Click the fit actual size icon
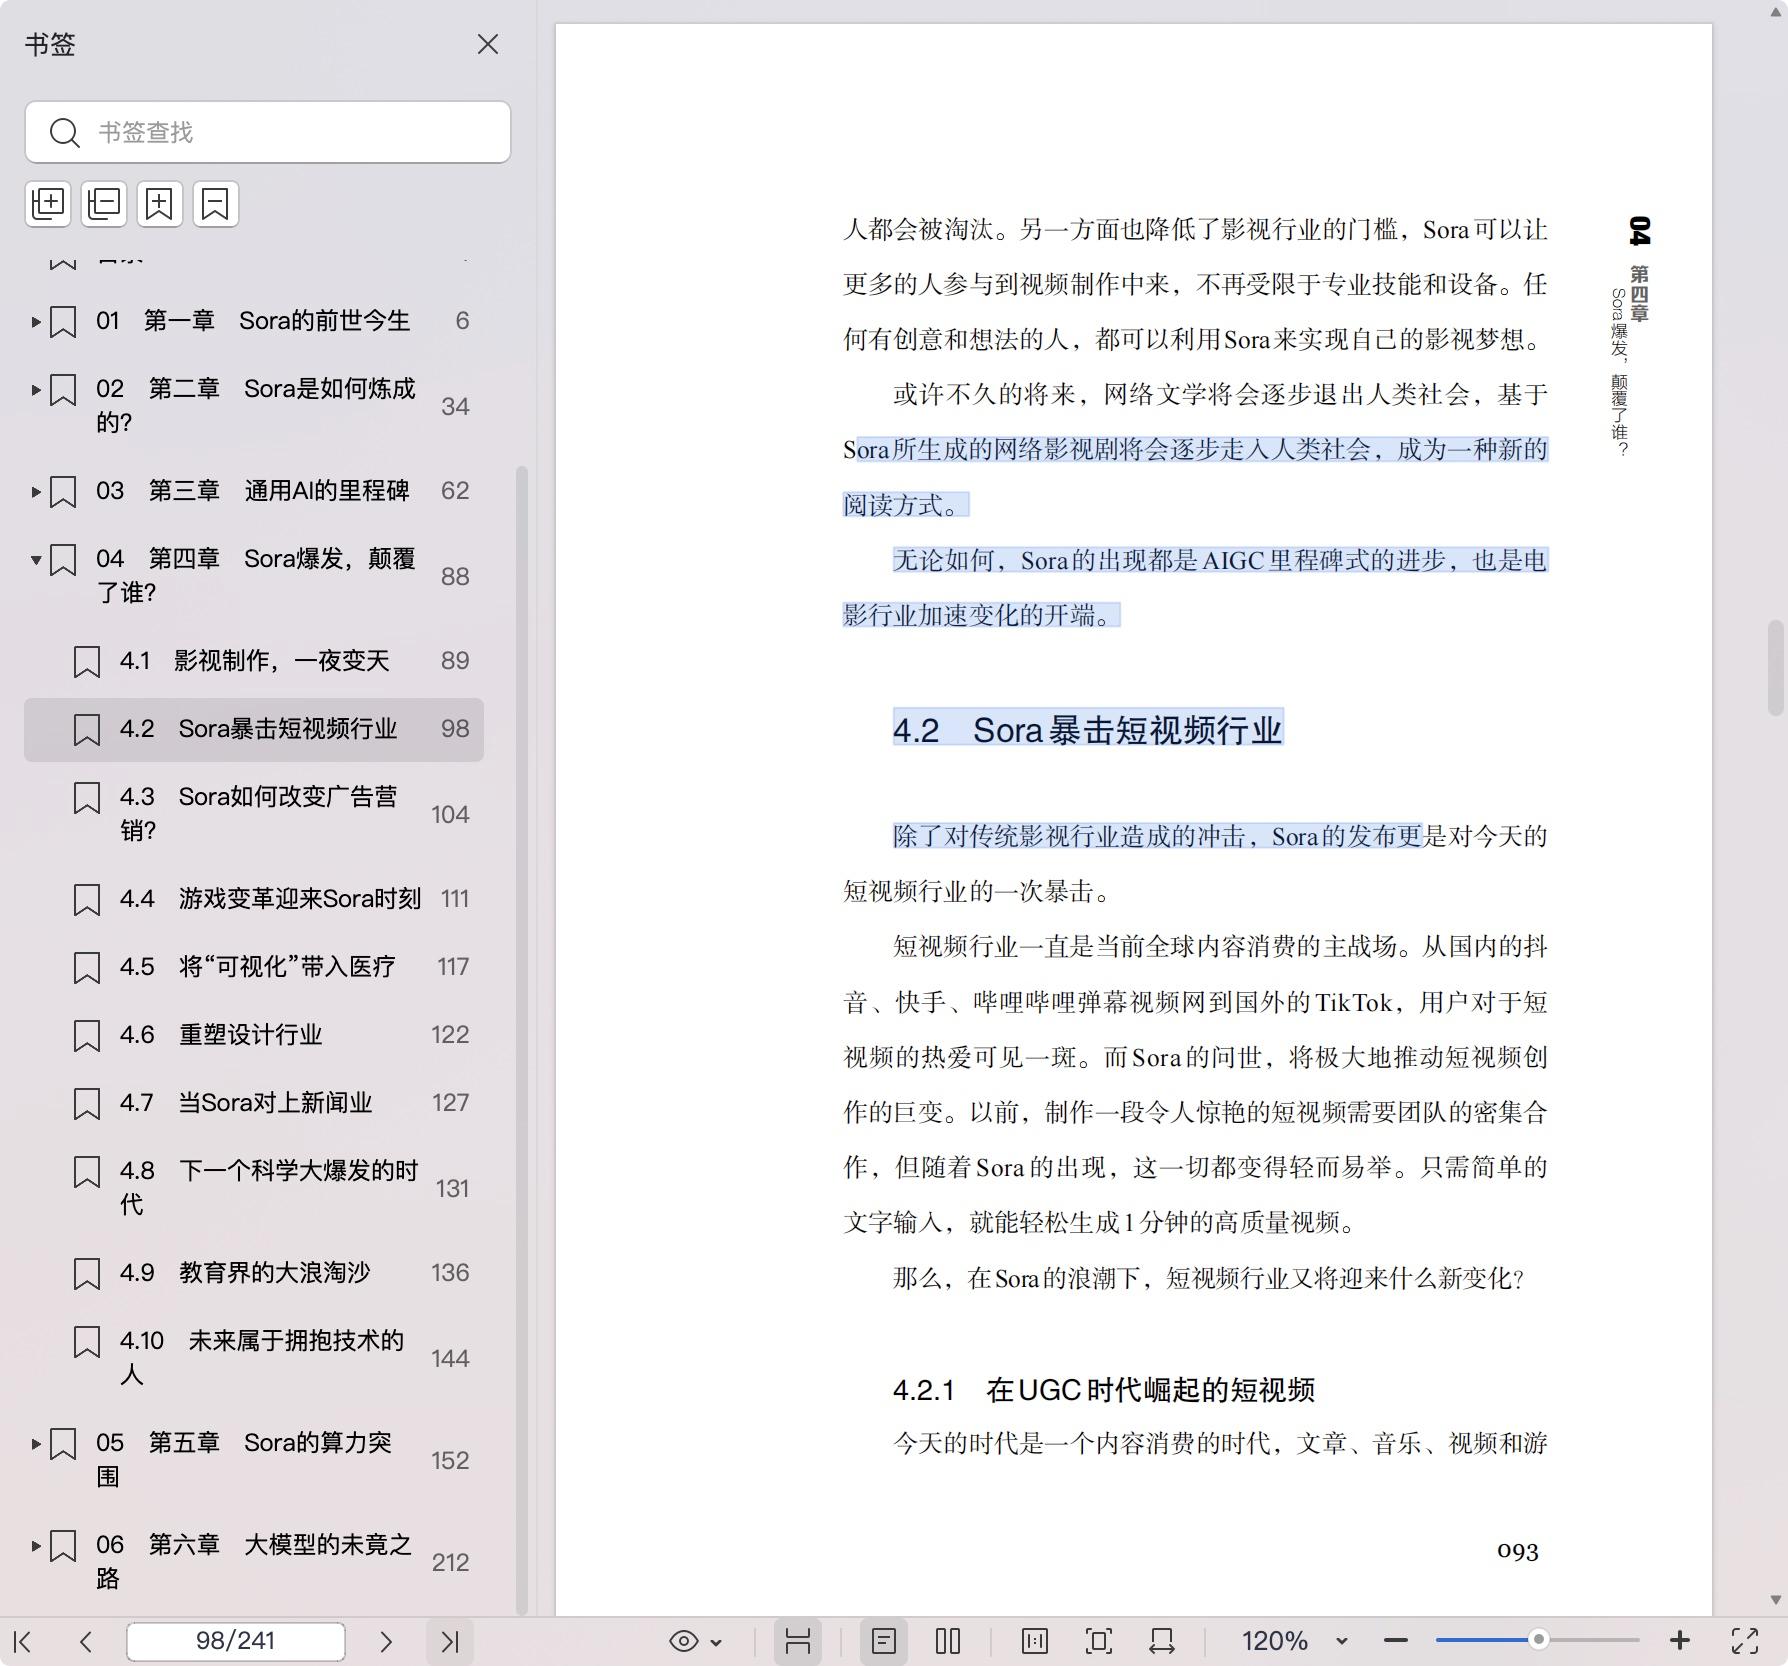The width and height of the screenshot is (1788, 1666). [x=1035, y=1641]
